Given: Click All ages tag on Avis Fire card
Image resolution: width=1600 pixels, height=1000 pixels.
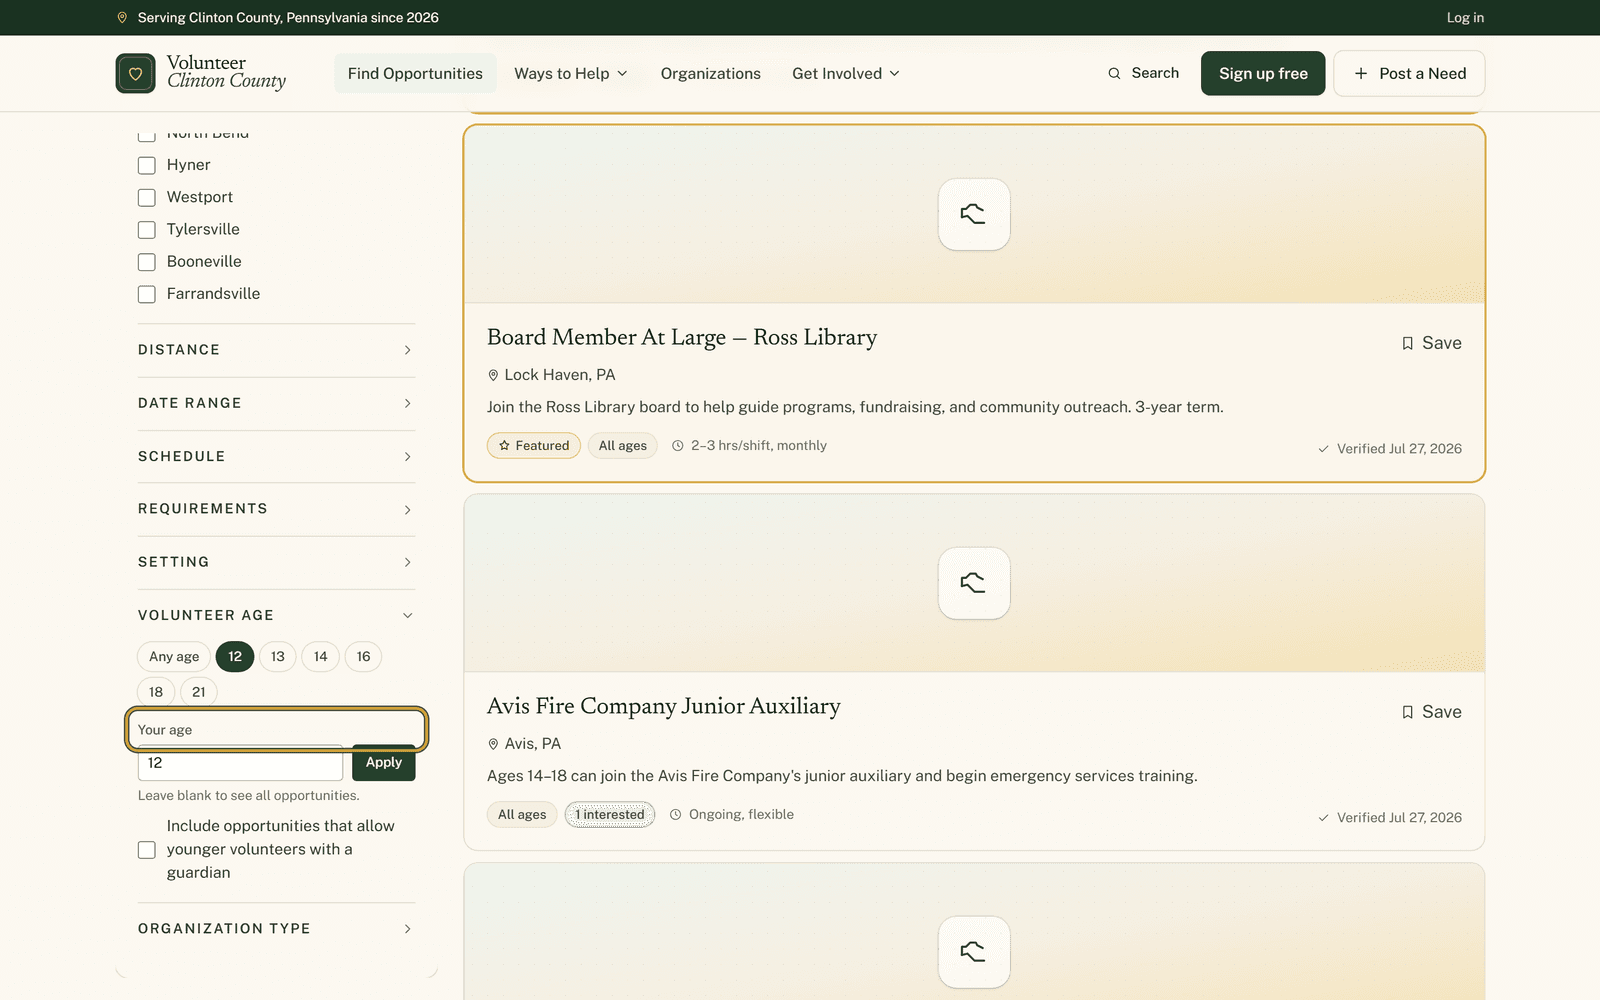Looking at the screenshot, I should 522,815.
